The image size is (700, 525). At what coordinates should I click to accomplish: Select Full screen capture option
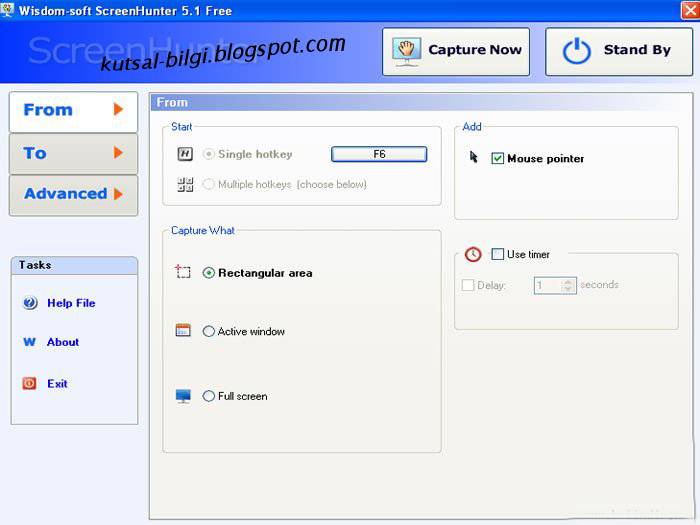tap(208, 396)
